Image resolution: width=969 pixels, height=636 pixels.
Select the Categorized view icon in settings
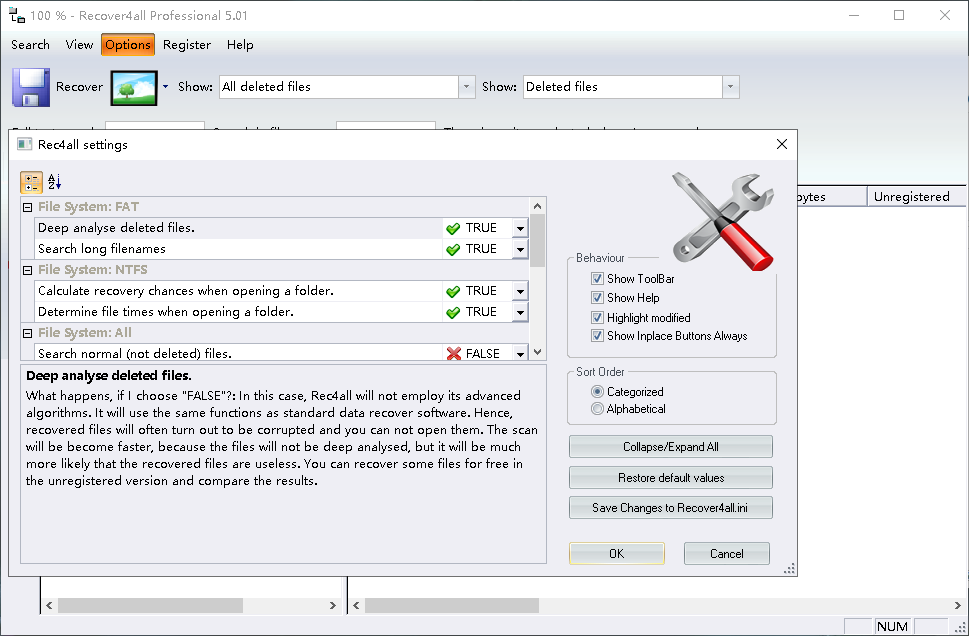point(32,182)
